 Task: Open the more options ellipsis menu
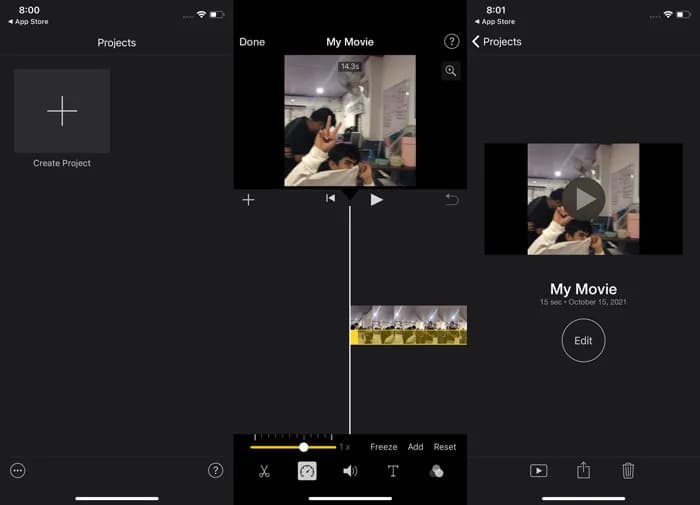tap(17, 470)
